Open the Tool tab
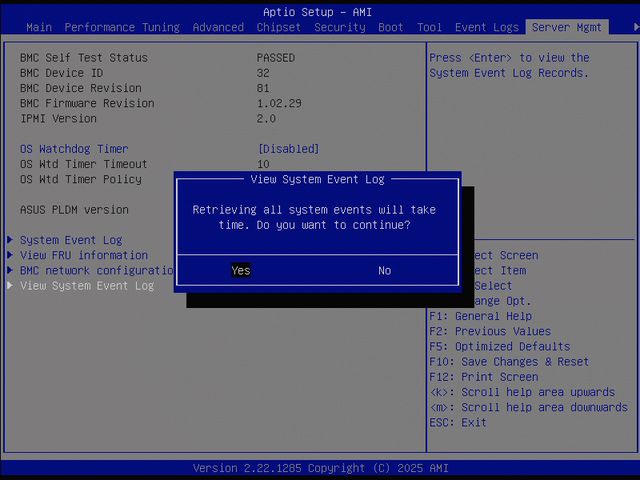640x480 pixels. (429, 27)
